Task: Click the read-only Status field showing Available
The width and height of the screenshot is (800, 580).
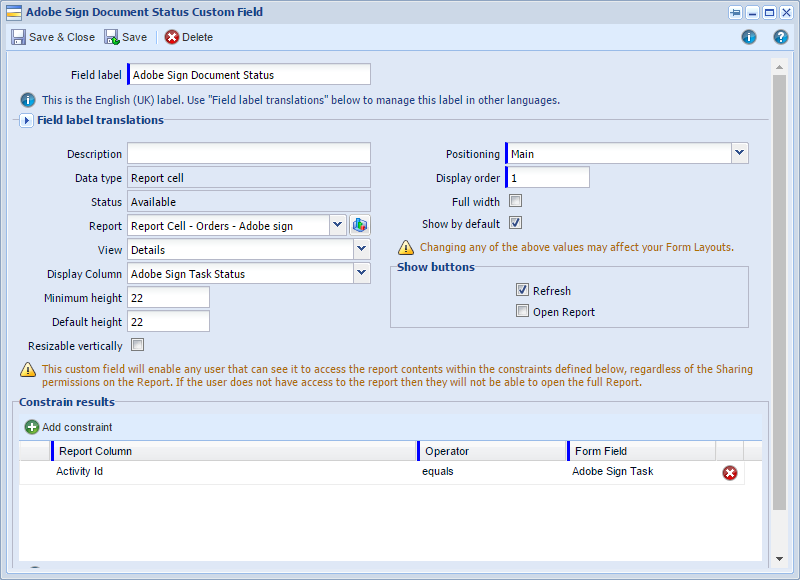Action: click(249, 201)
